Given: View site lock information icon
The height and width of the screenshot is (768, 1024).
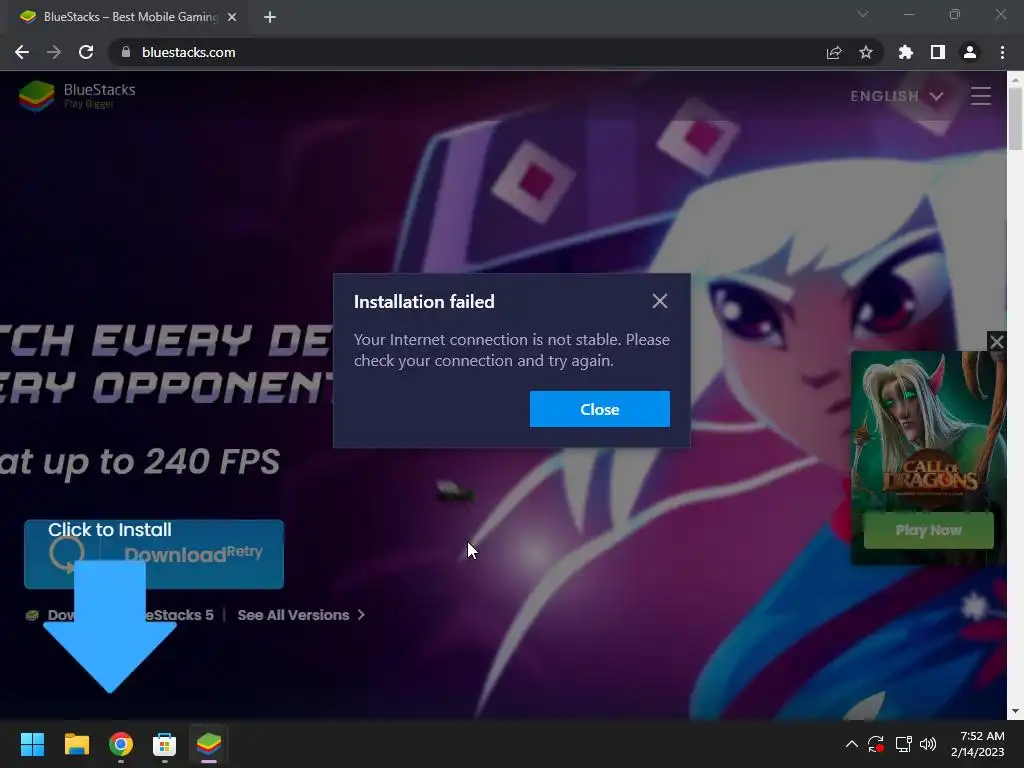Looking at the screenshot, I should pos(126,52).
